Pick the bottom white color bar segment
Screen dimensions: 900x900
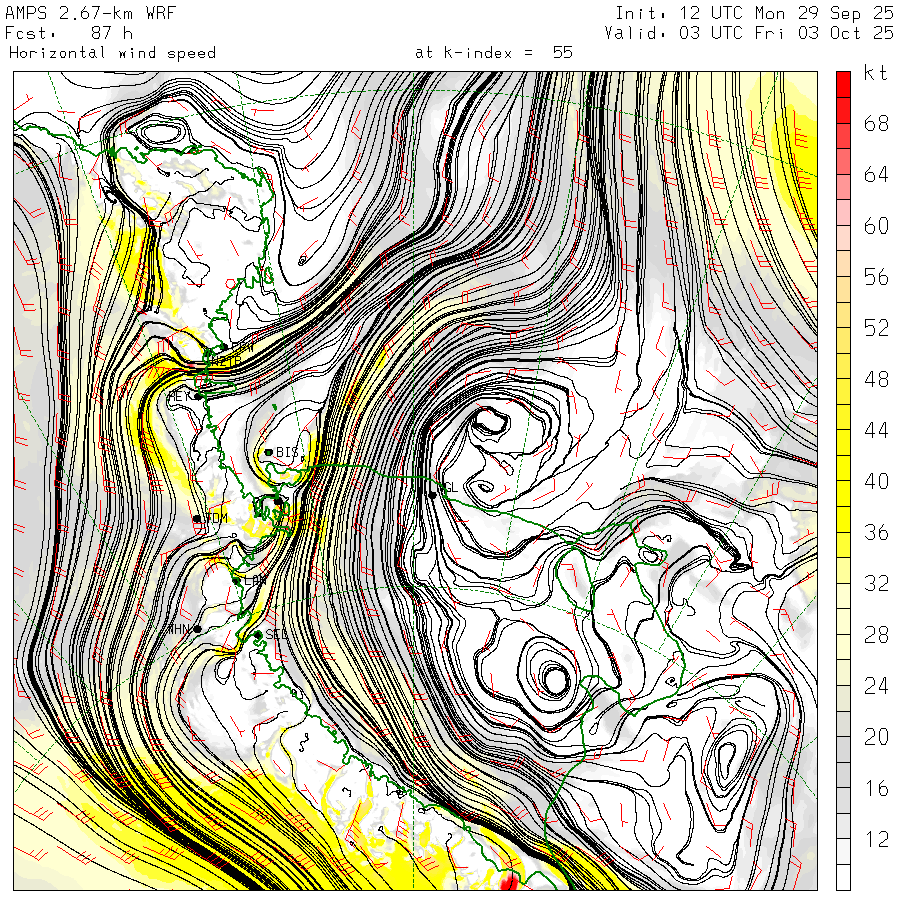843,878
